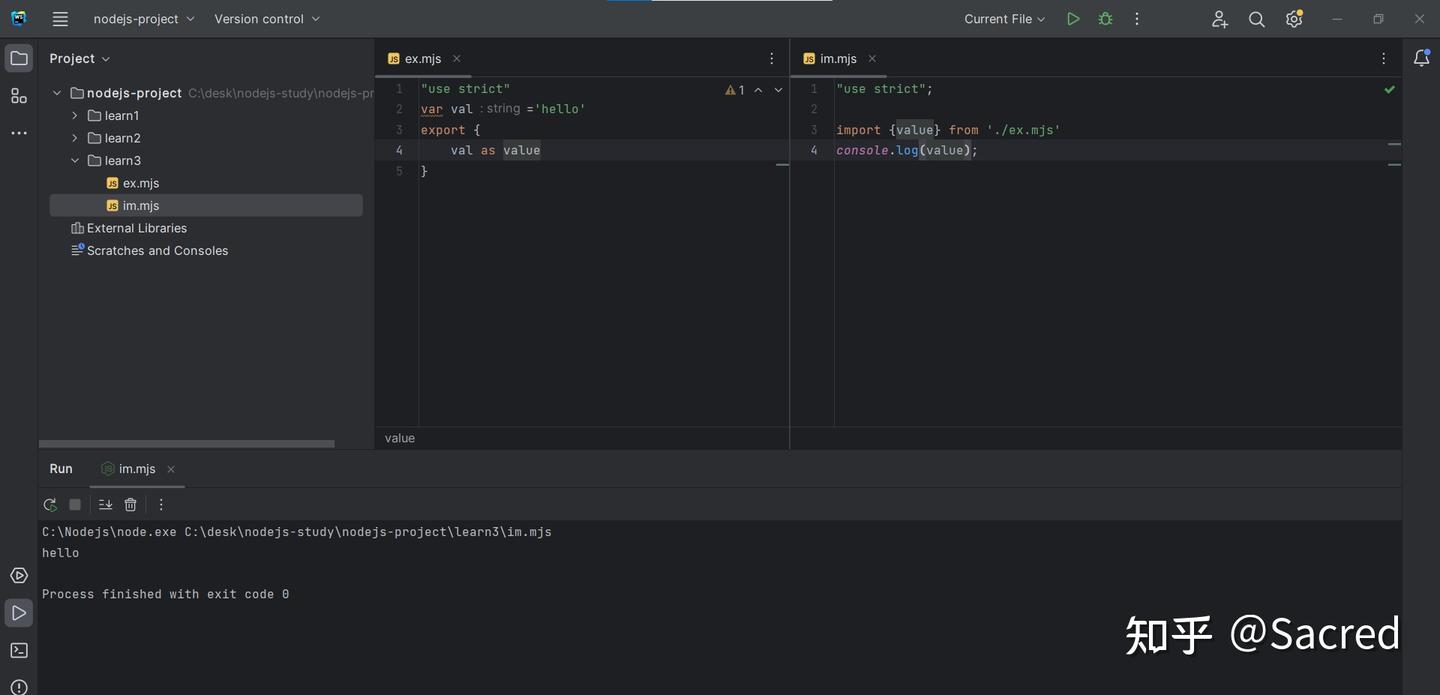
Task: Select ex.mjs in the project tree
Action: (x=141, y=183)
